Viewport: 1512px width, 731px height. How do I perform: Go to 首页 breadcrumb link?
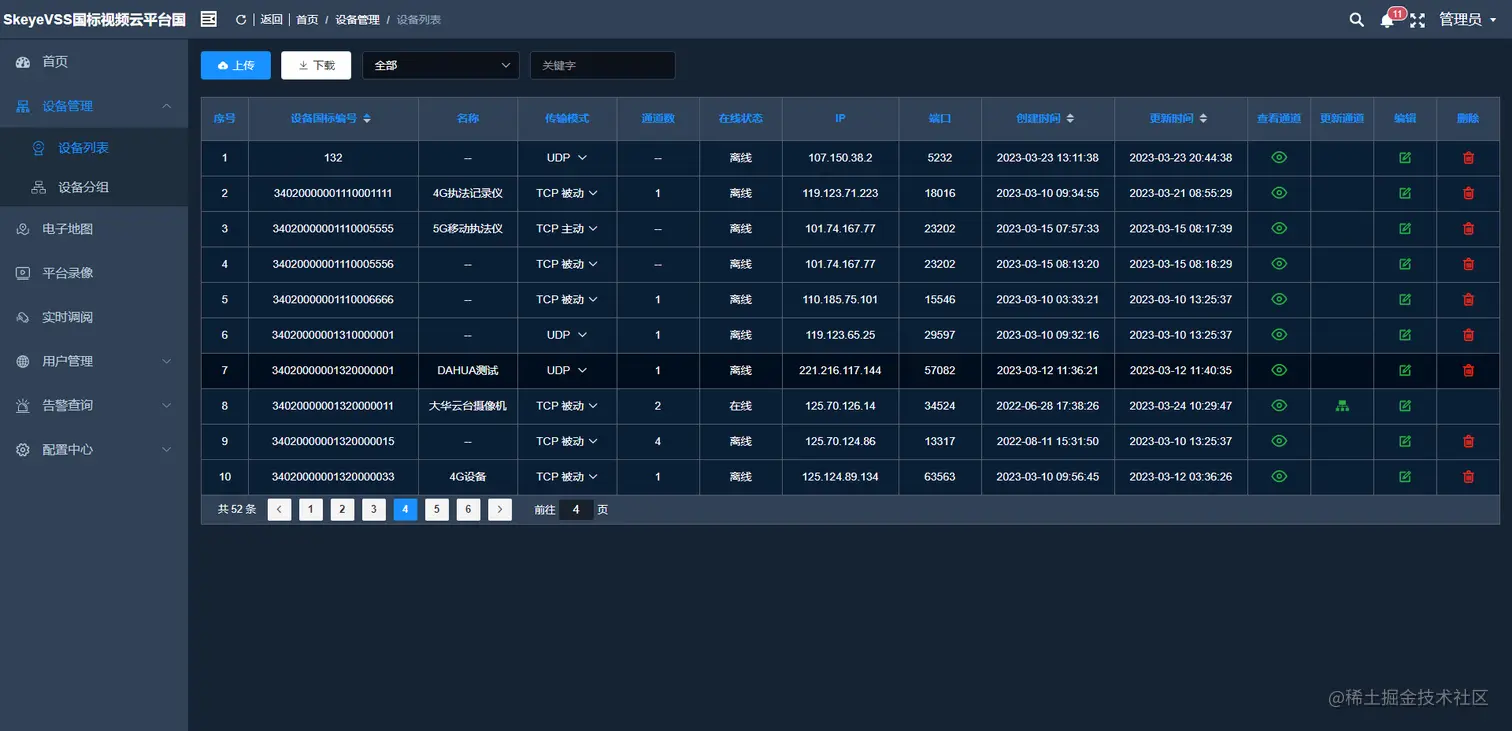[307, 20]
